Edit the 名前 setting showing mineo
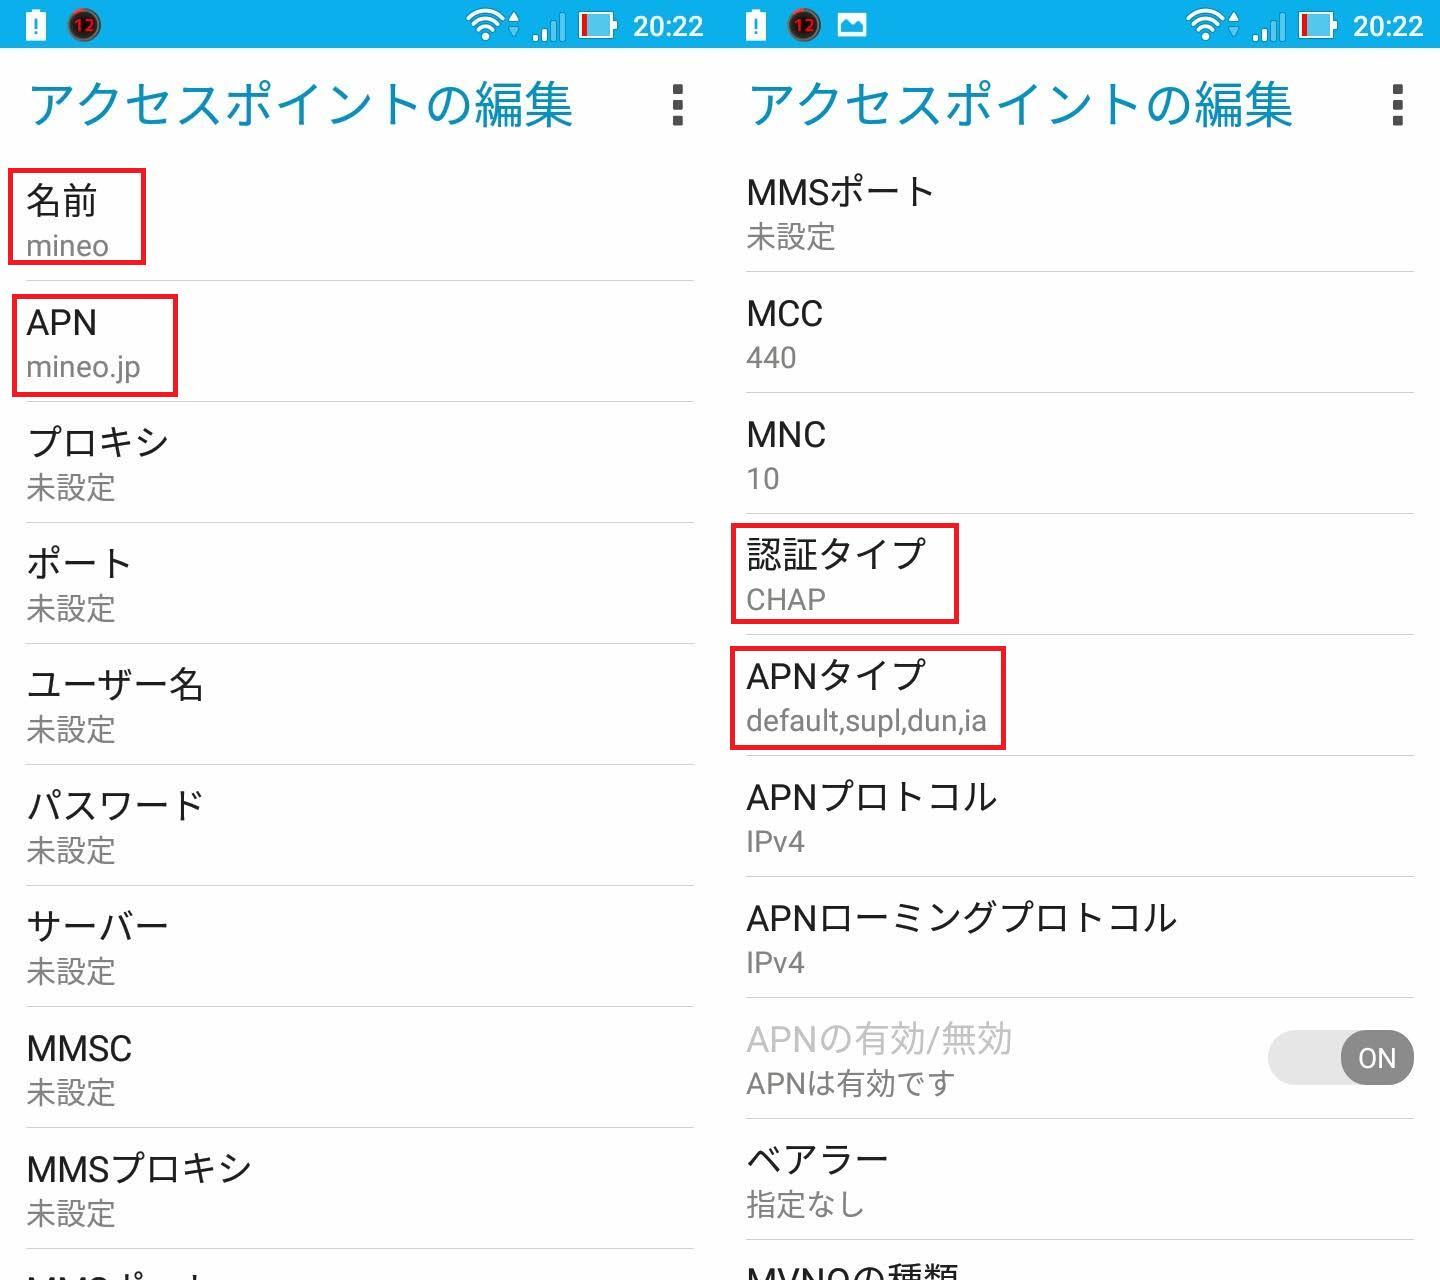1440x1280 pixels. (360, 220)
